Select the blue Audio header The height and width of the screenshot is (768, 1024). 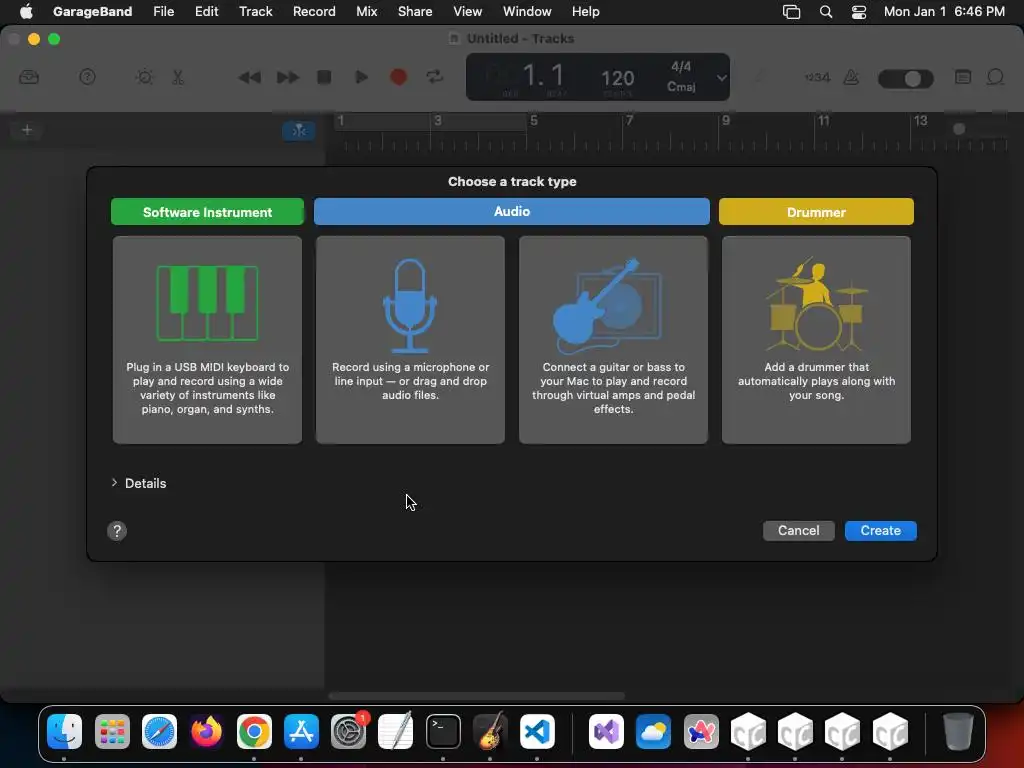tap(511, 212)
